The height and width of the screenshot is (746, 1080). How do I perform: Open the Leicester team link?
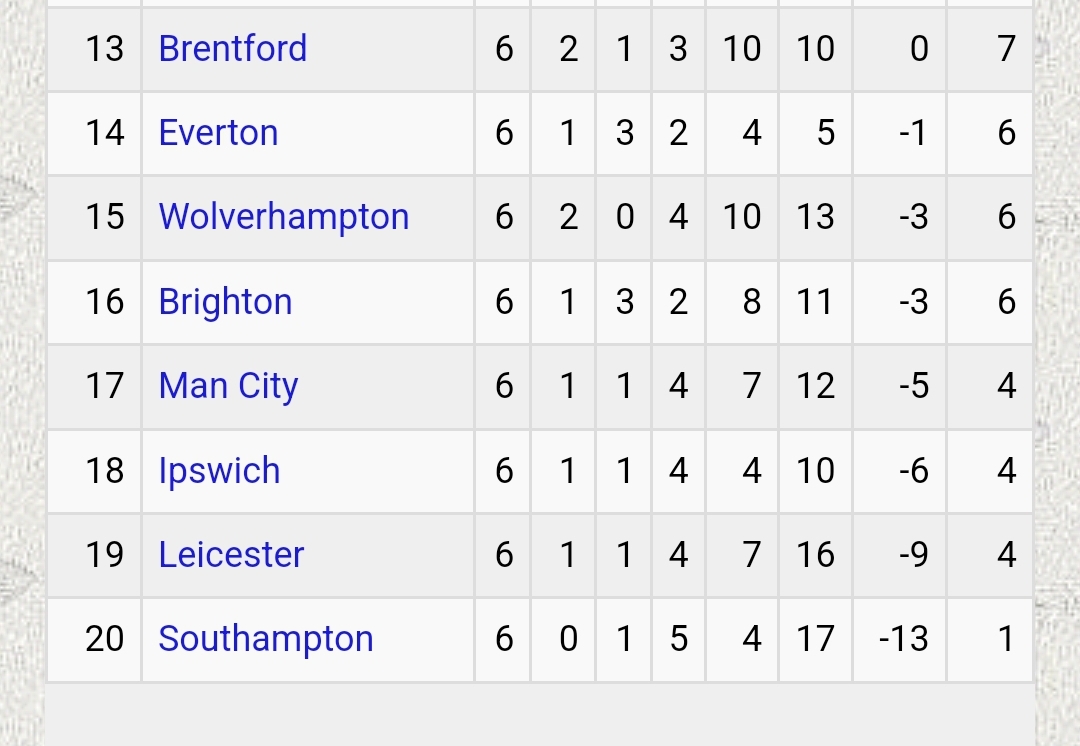tap(231, 555)
